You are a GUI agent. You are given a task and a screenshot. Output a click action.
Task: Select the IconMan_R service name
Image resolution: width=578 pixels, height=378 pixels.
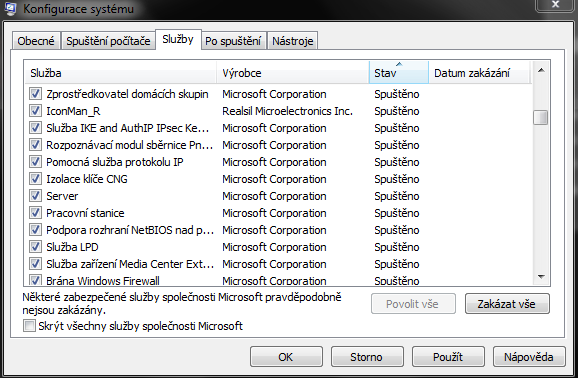point(73,111)
